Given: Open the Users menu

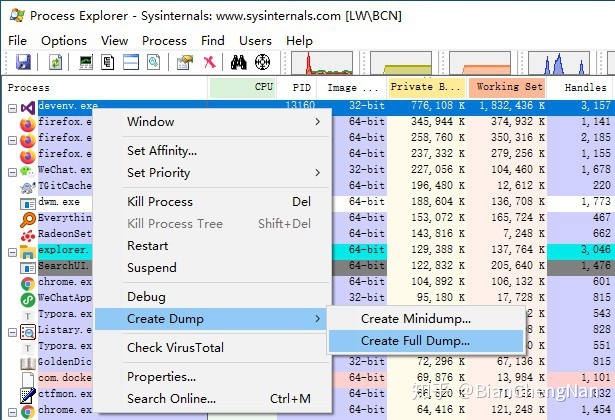Looking at the screenshot, I should click(x=255, y=41).
